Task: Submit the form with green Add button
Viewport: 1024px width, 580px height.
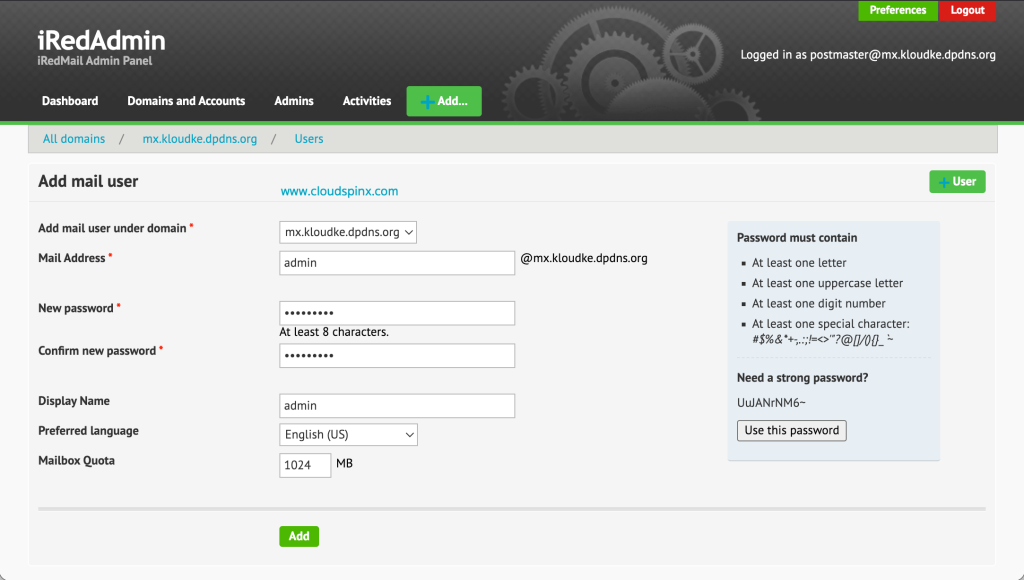Action: tap(298, 536)
